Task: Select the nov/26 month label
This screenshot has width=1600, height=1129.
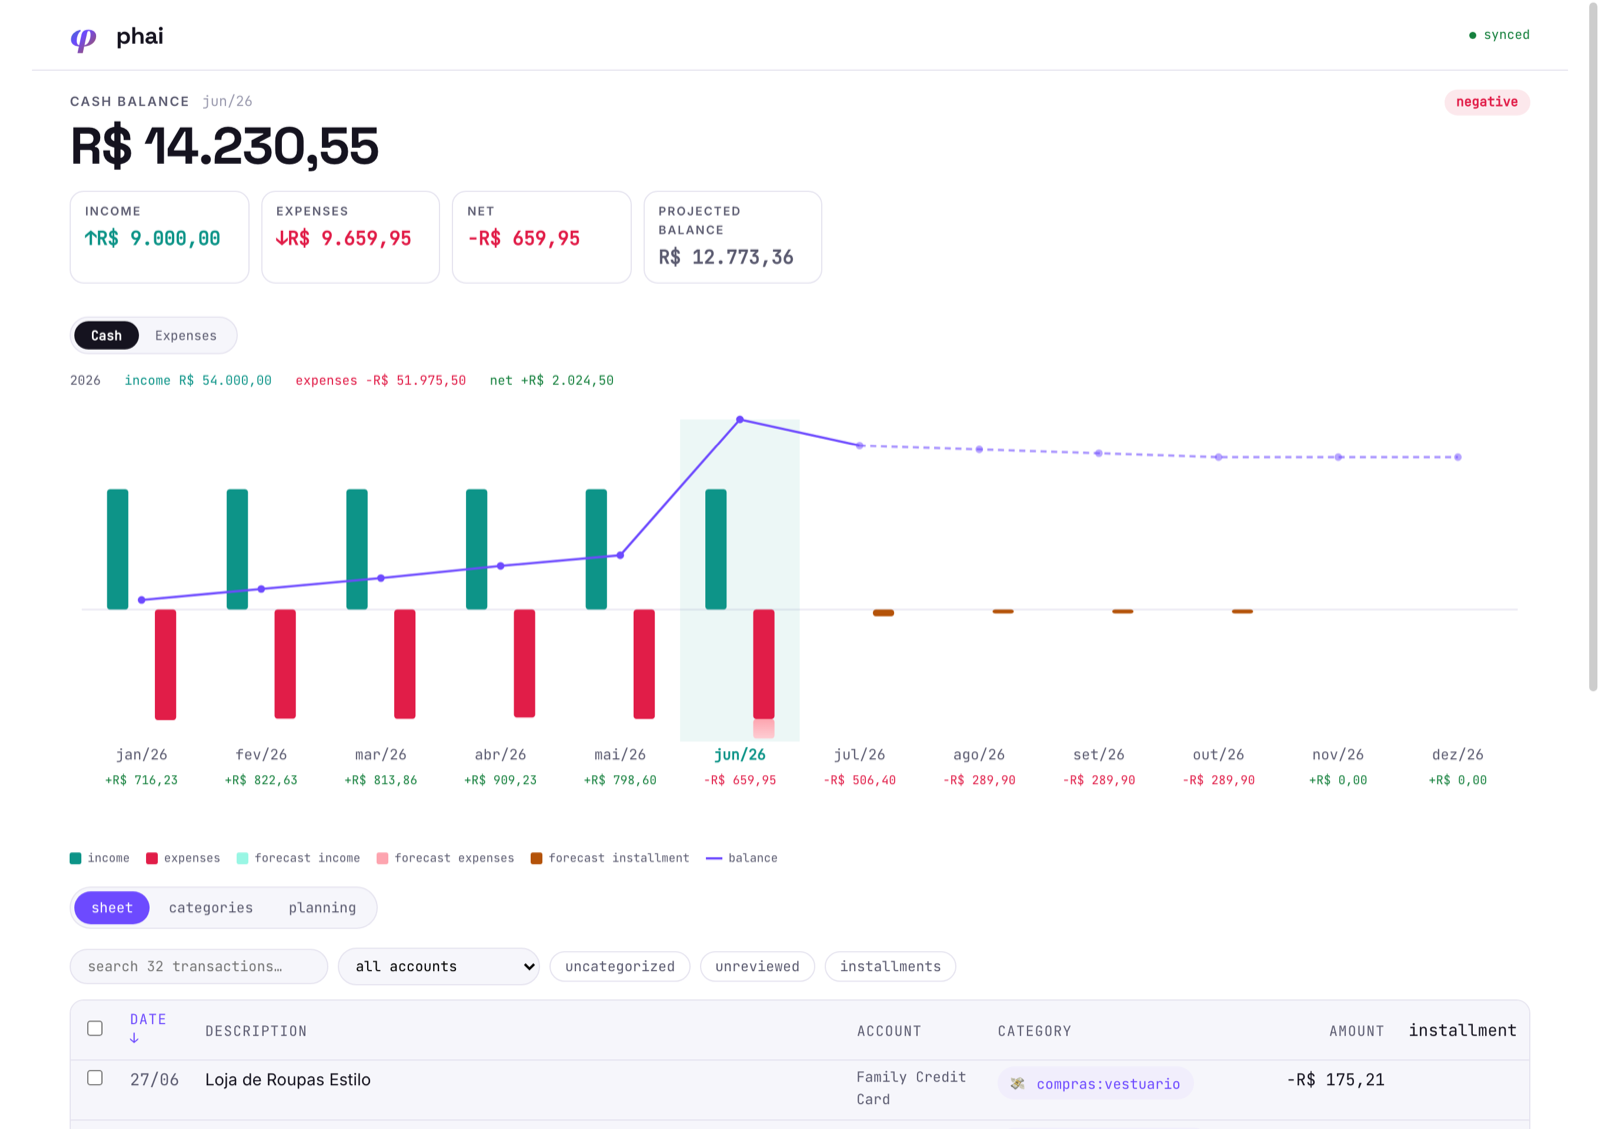Action: click(1338, 754)
